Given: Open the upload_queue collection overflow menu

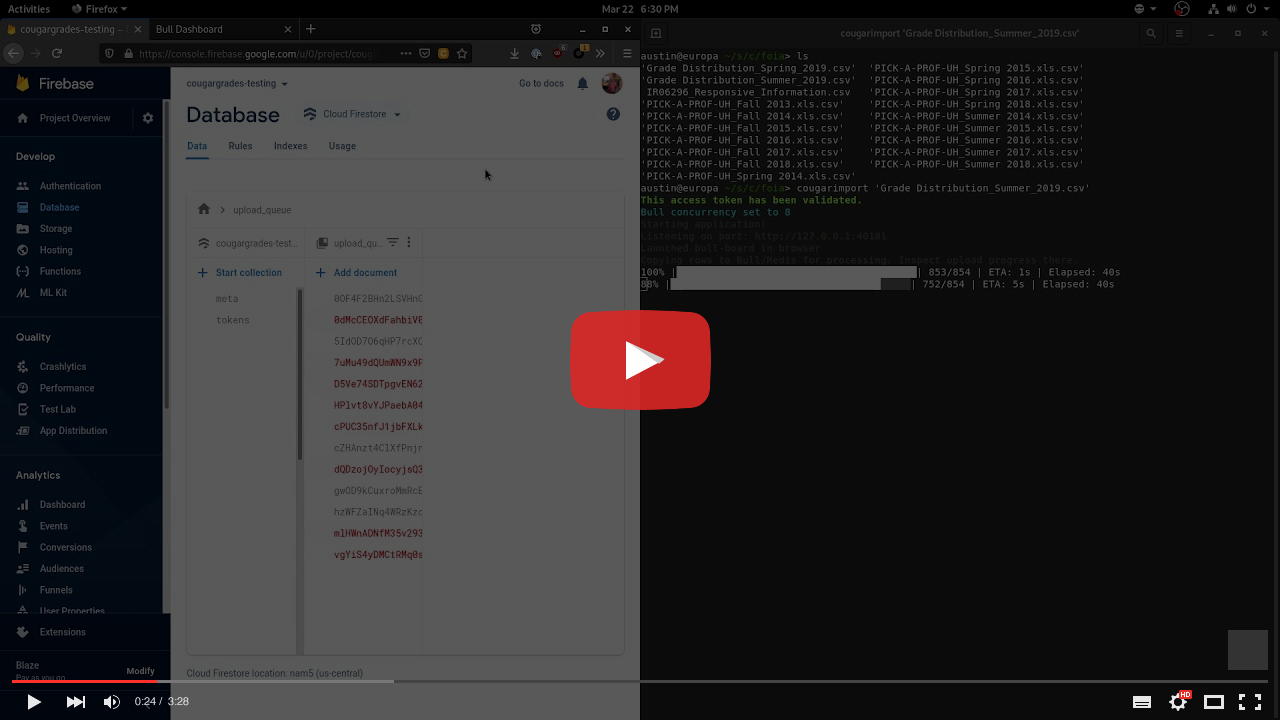Looking at the screenshot, I should tap(409, 242).
